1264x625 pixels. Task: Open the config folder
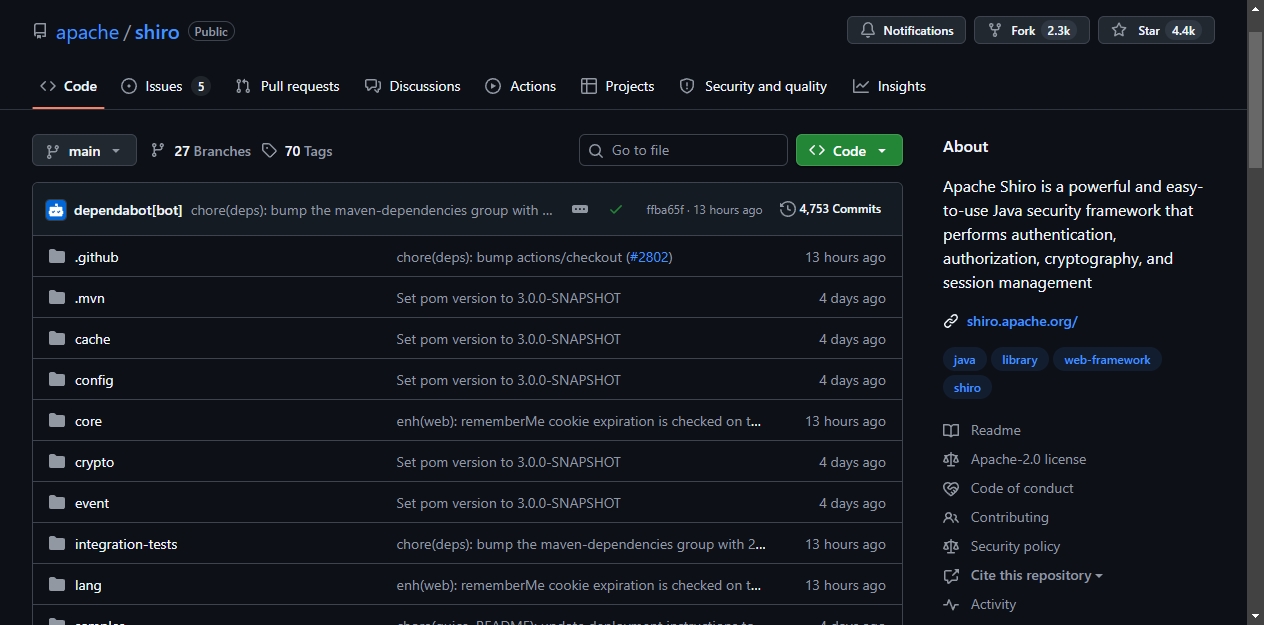[94, 380]
